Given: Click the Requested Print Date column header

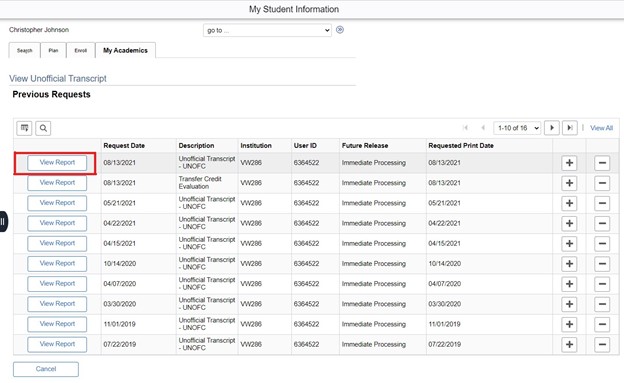Looking at the screenshot, I should (x=461, y=146).
